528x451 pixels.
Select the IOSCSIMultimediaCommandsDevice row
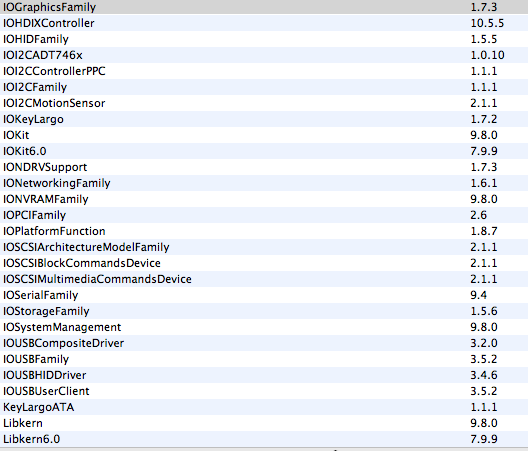coord(264,279)
